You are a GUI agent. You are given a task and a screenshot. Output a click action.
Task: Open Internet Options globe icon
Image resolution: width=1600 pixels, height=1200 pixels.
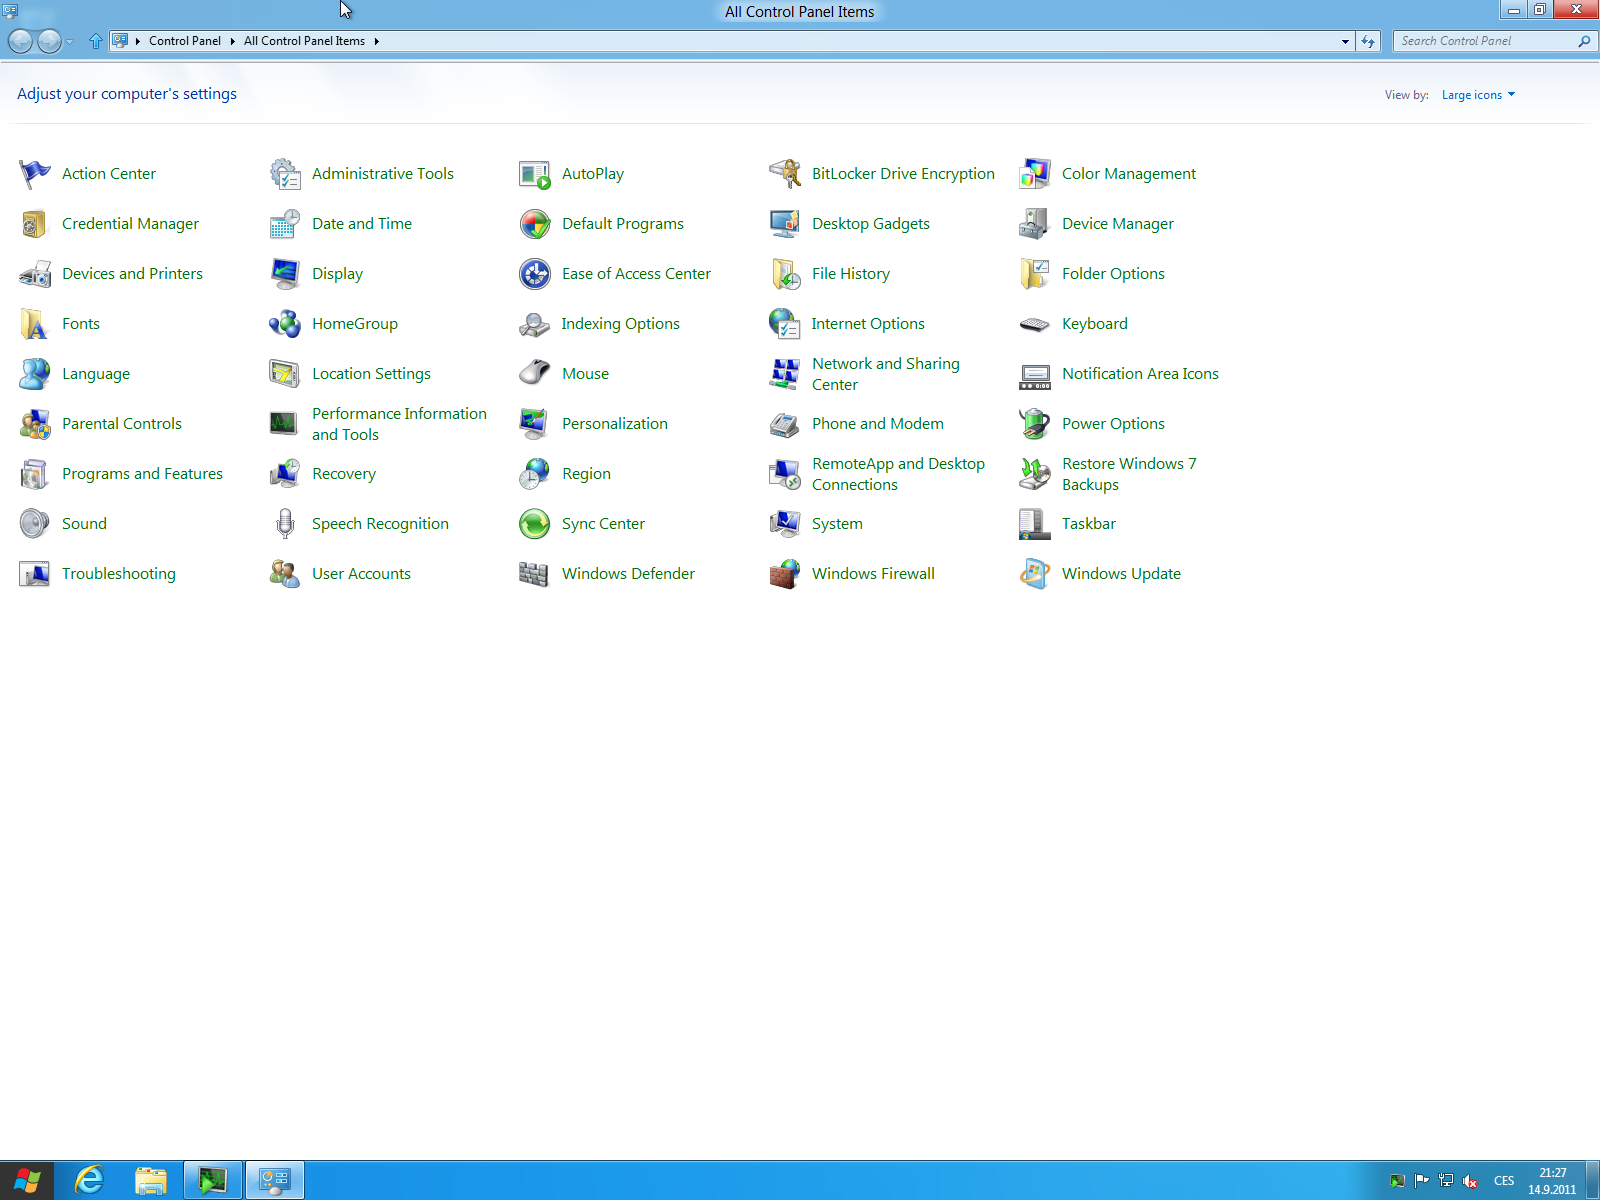[x=785, y=324]
